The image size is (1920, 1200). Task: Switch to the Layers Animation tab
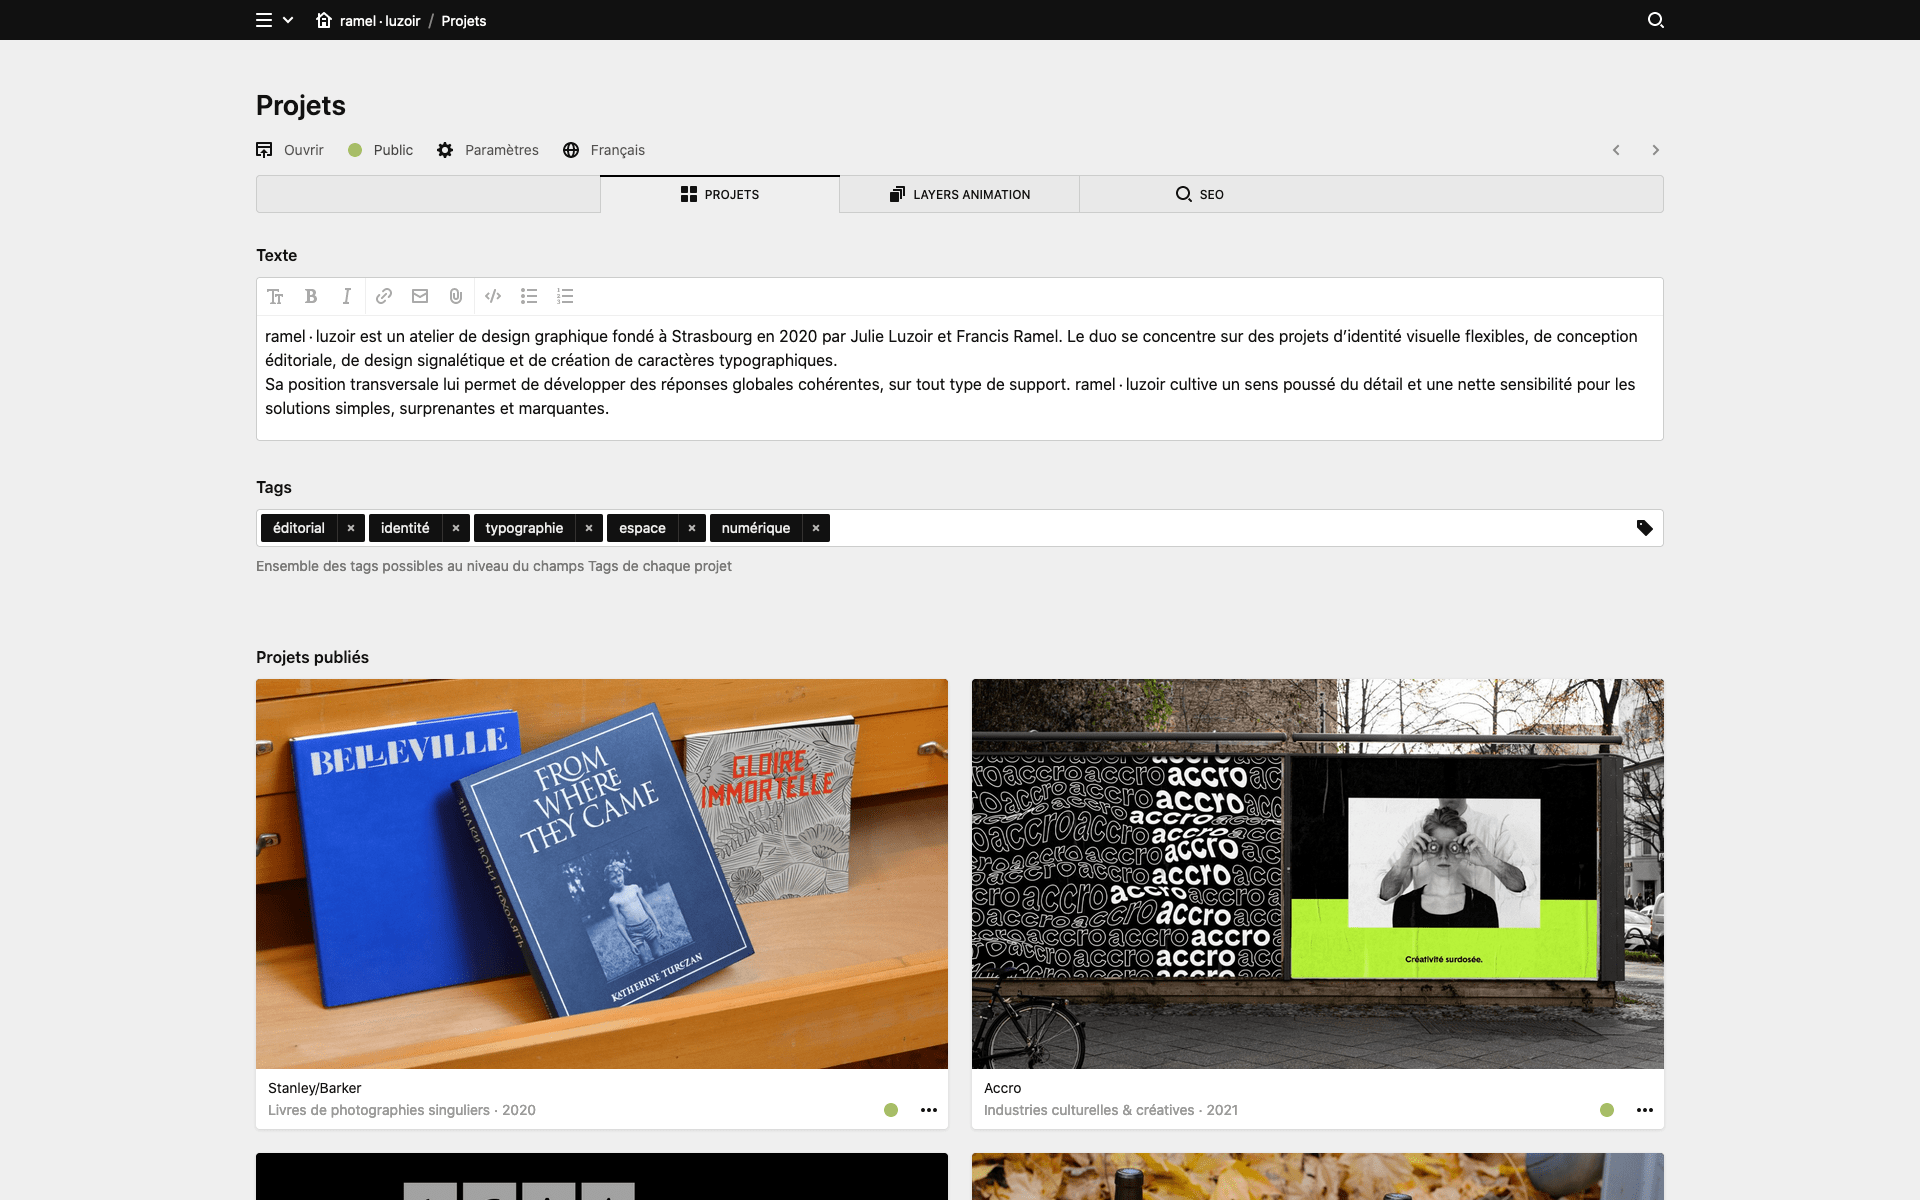point(960,194)
